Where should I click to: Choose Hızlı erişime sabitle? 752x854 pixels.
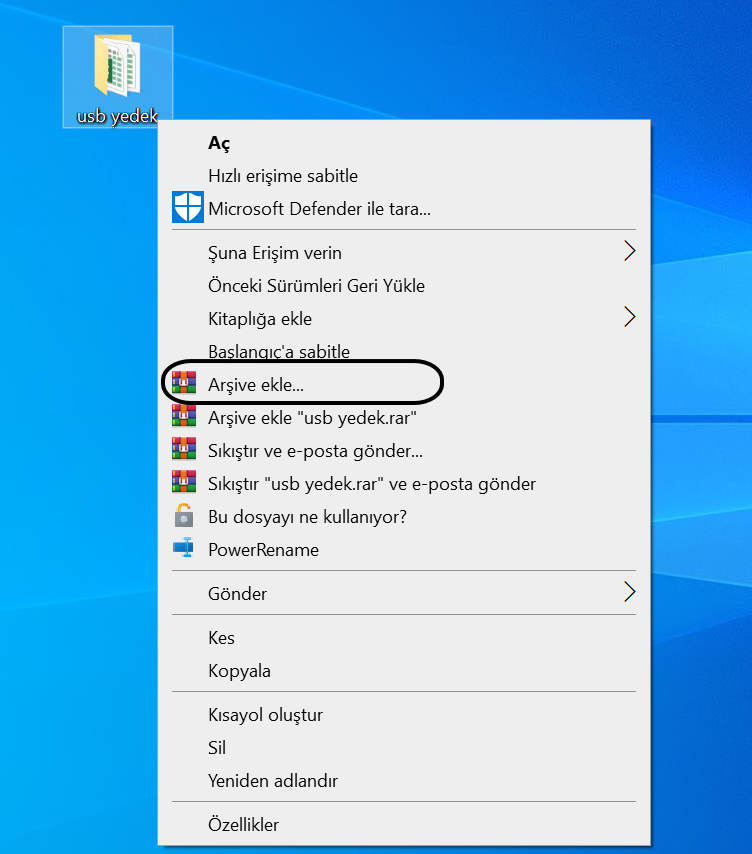(283, 176)
